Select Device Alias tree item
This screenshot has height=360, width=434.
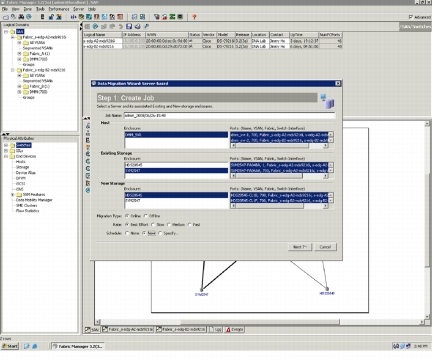(26, 173)
